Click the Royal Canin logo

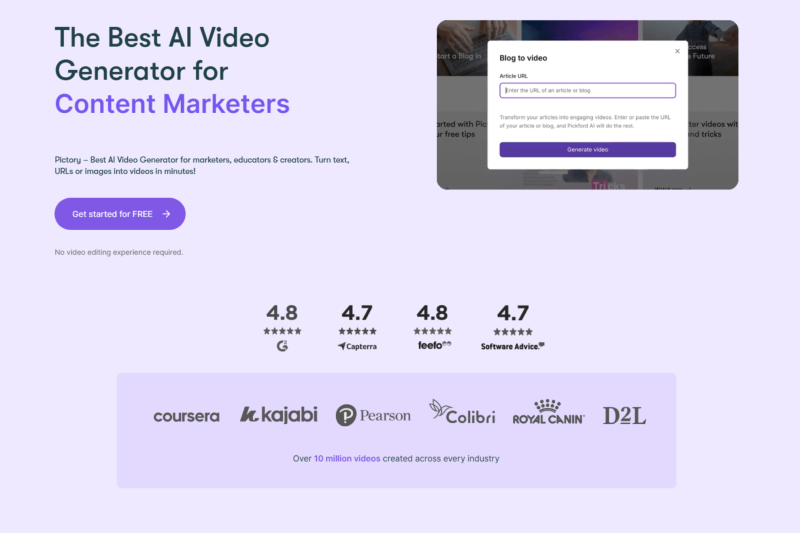[548, 412]
